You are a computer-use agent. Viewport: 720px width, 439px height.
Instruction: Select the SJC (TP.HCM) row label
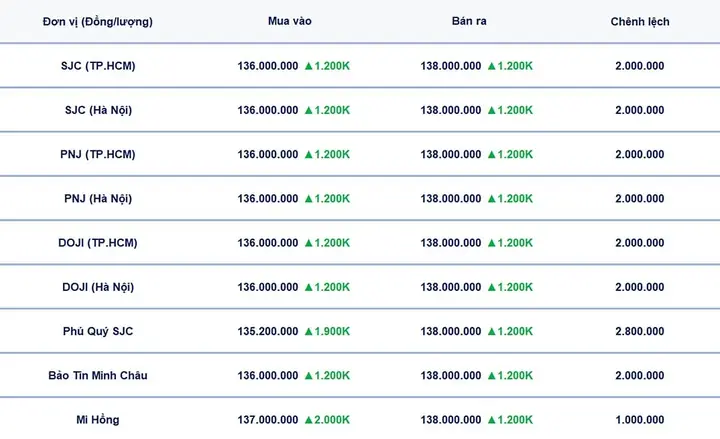[x=98, y=66]
